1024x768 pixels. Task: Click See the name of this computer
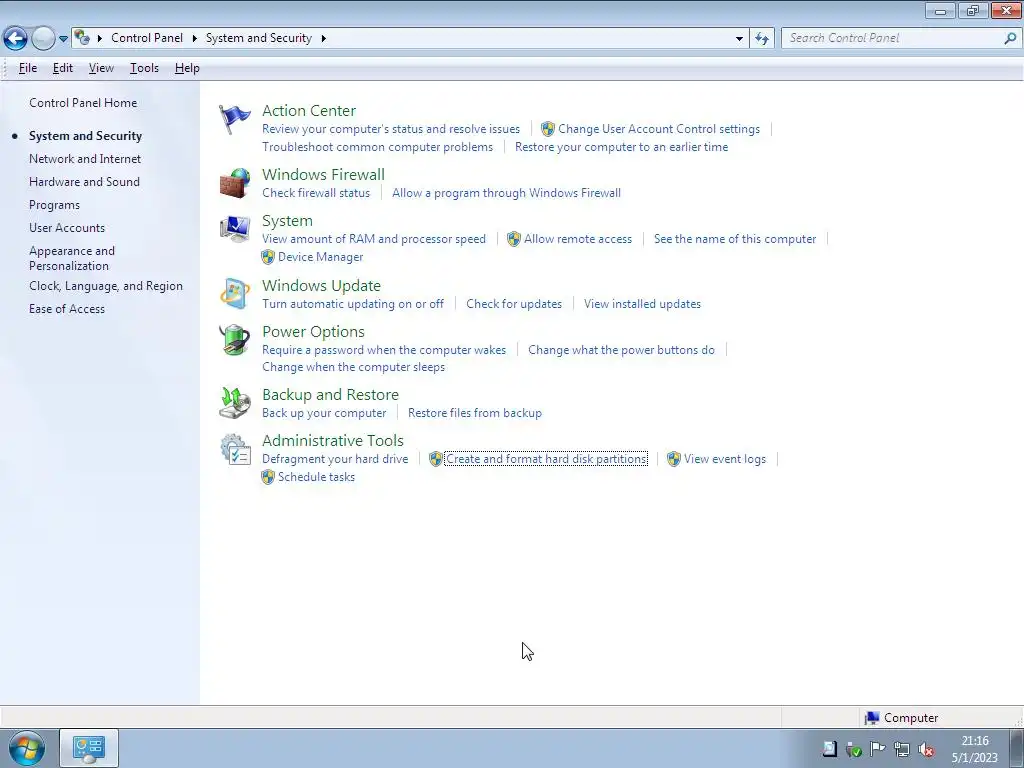pos(735,239)
